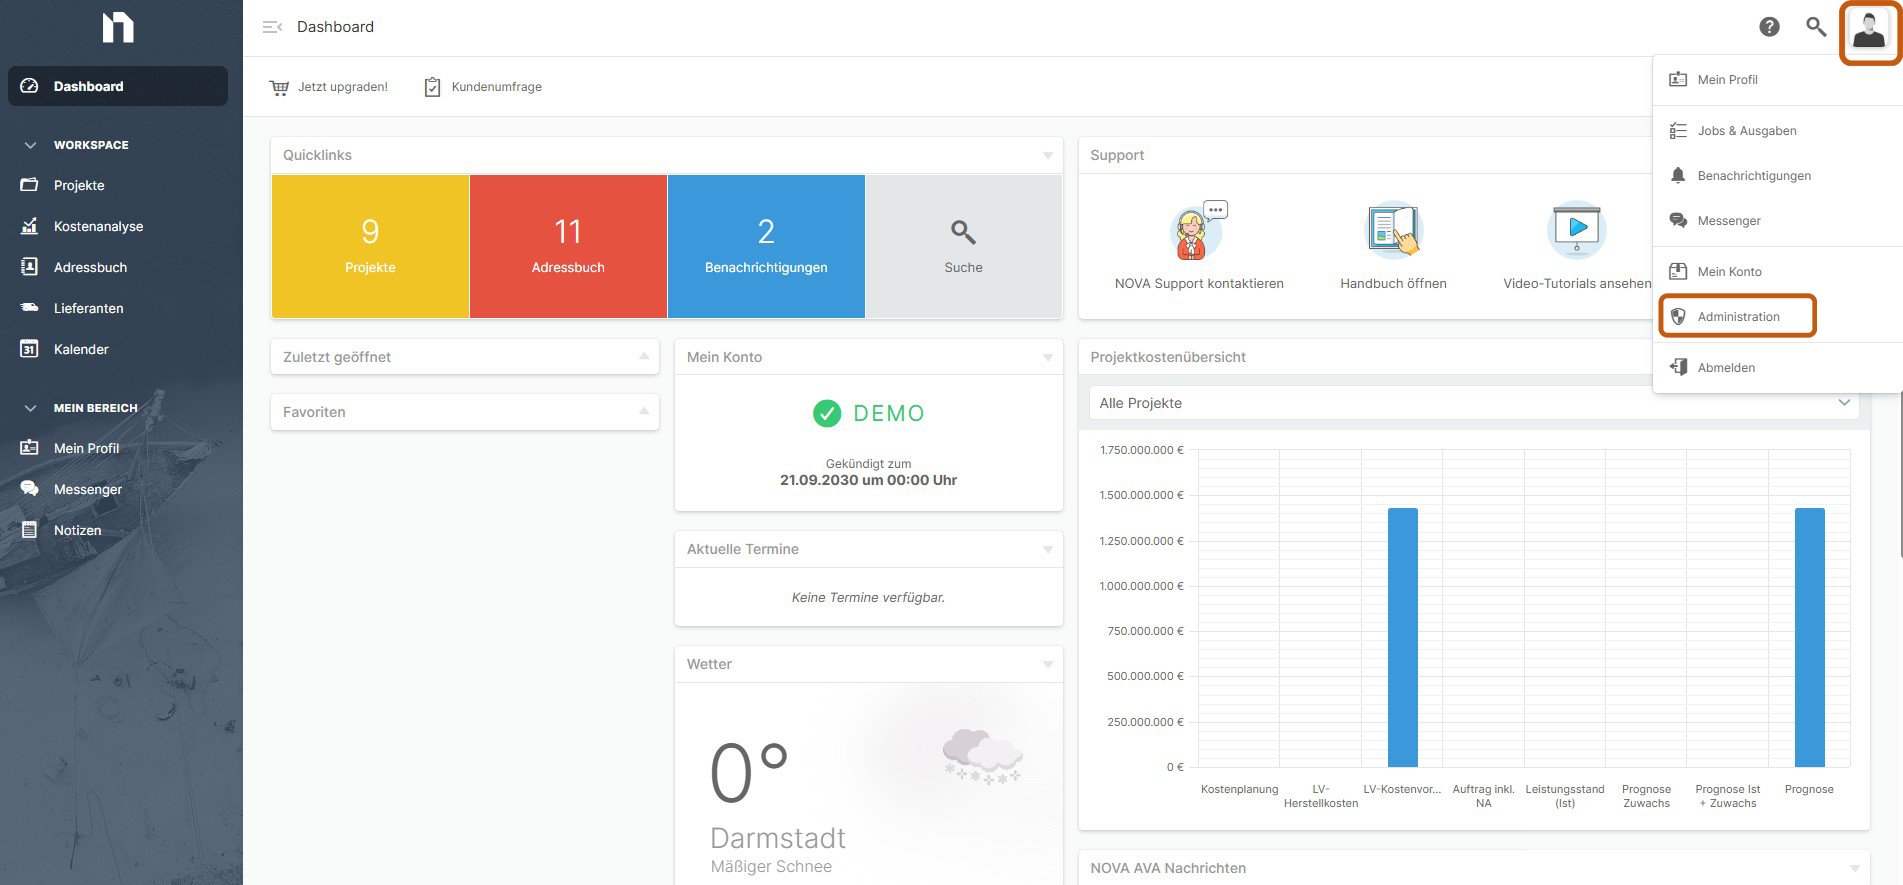
Task: Select Jobs & Ausgaben menu entry
Action: point(1746,131)
